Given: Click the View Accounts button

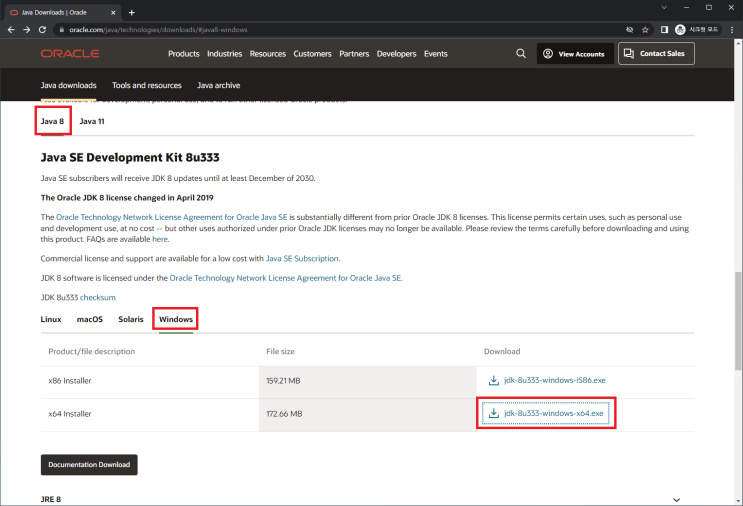Looking at the screenshot, I should pos(575,54).
